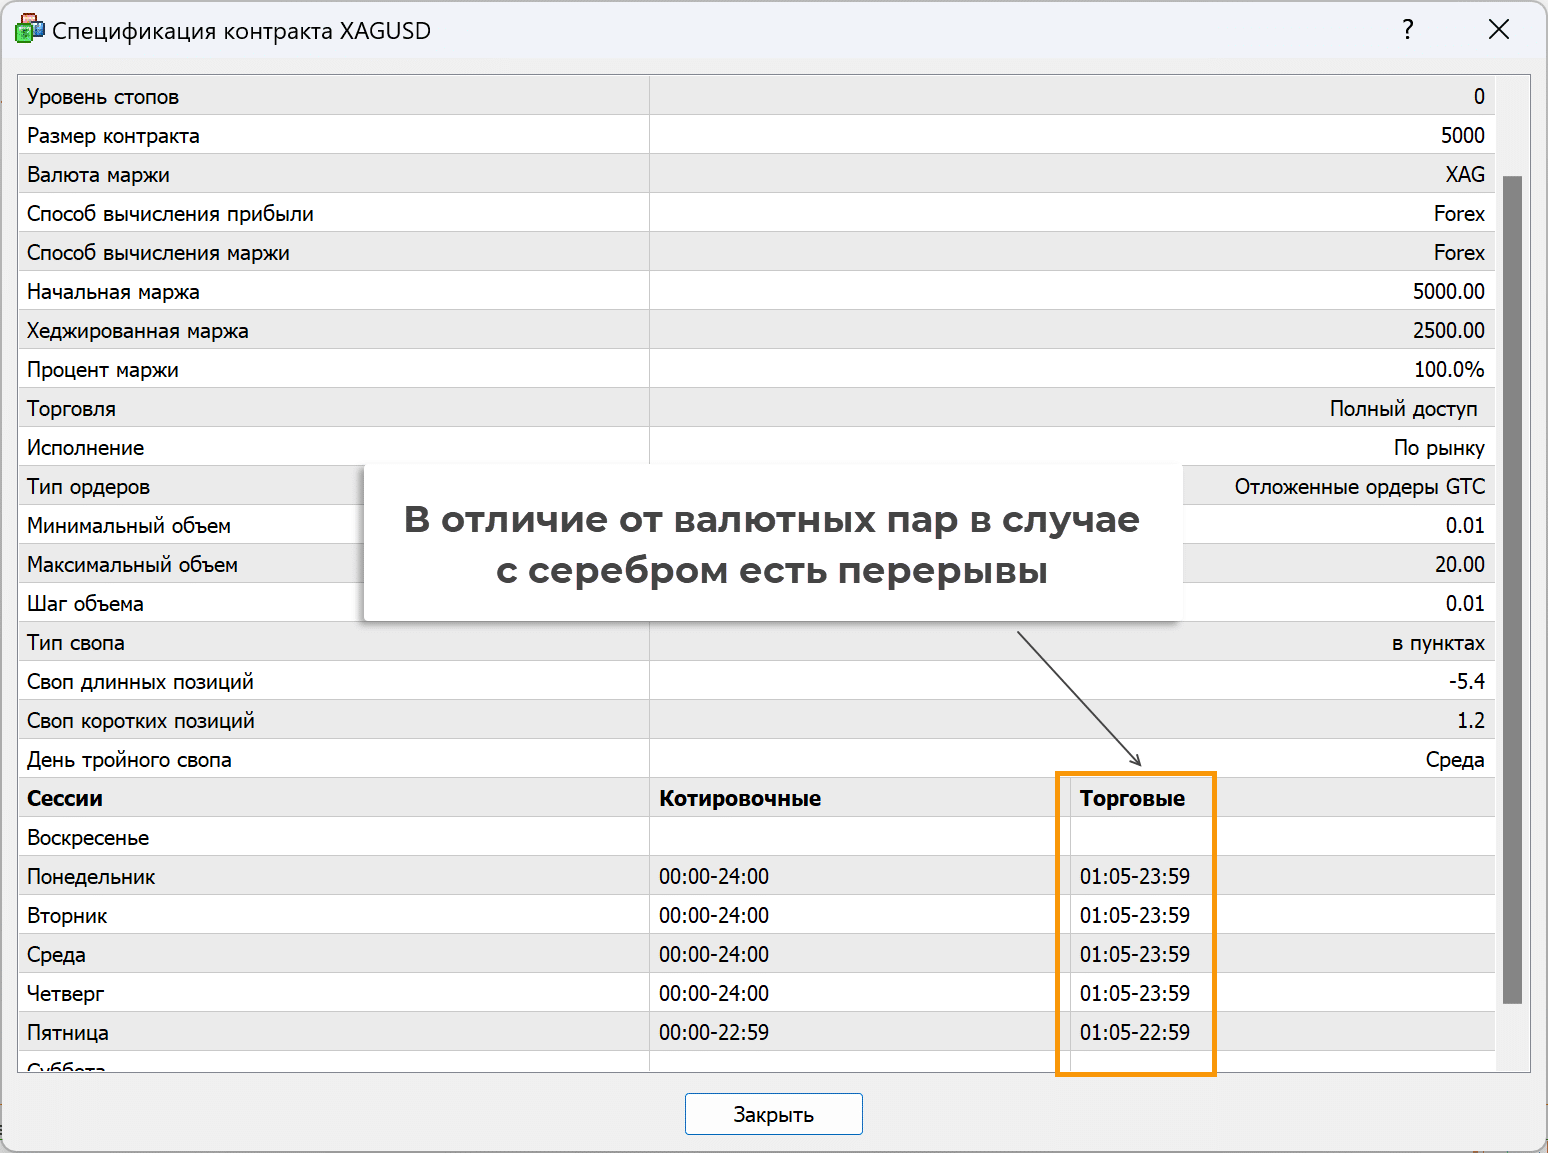
Task: Select the Уровень стопов row label
Action: pyautogui.click(x=103, y=97)
